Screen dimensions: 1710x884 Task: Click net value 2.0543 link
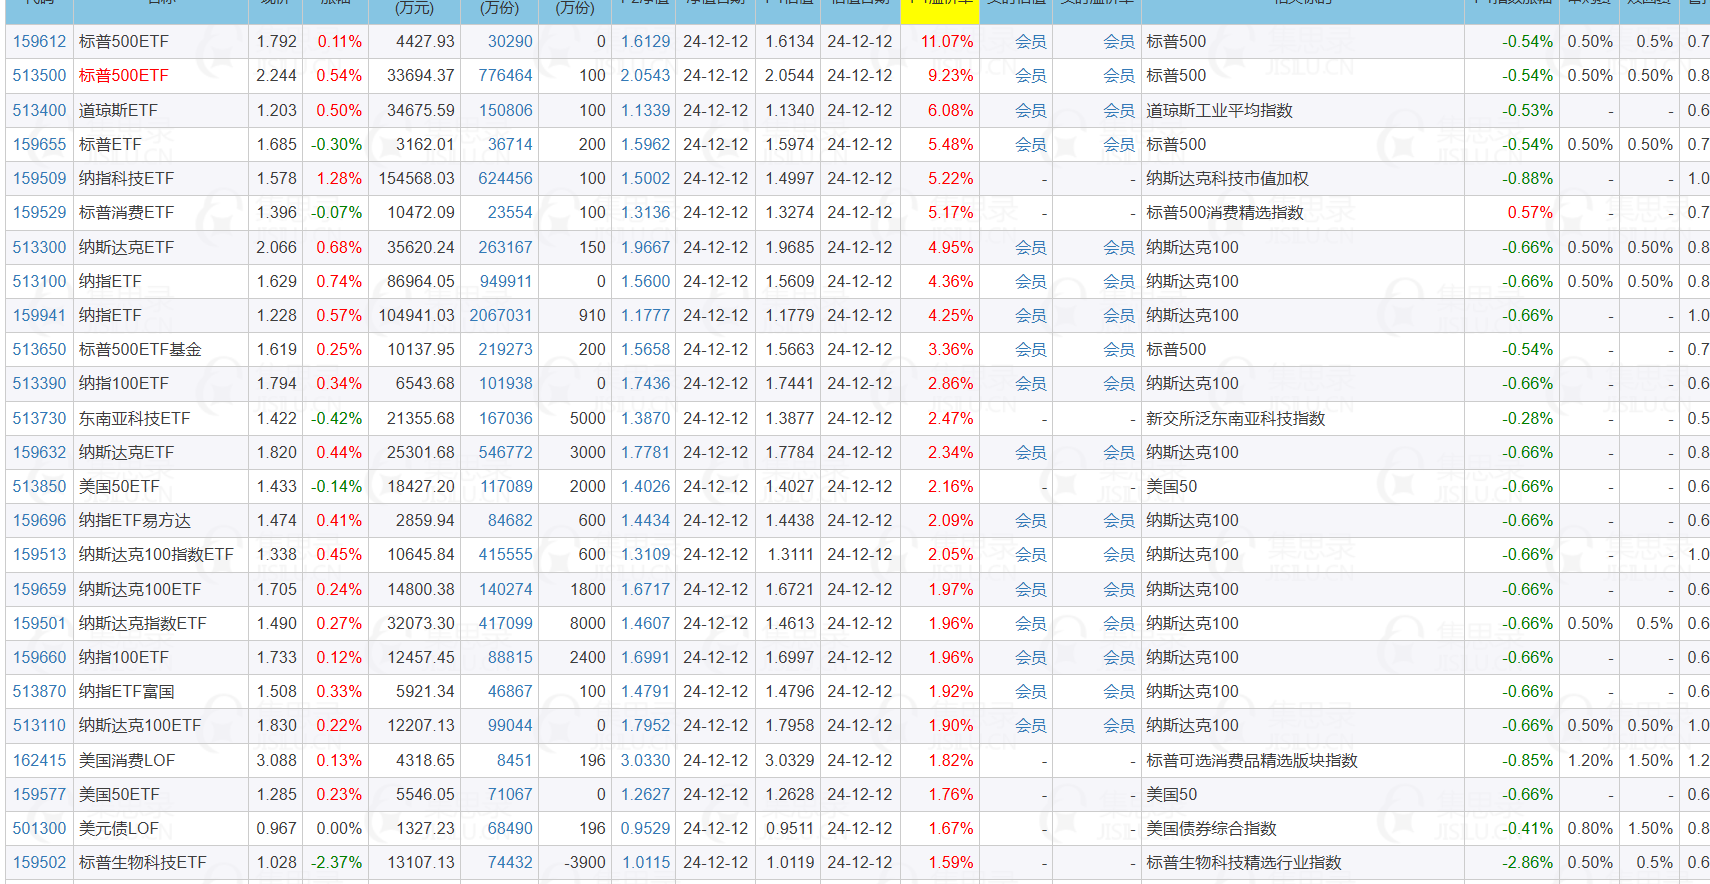[x=646, y=75]
